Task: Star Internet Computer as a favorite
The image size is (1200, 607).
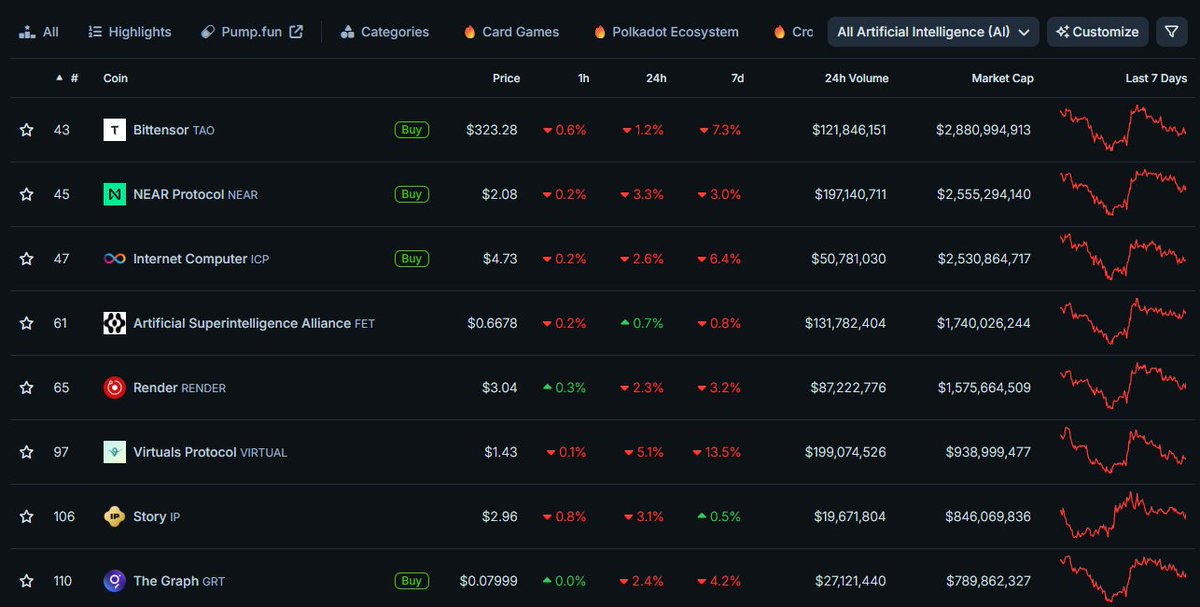Action: pyautogui.click(x=27, y=259)
